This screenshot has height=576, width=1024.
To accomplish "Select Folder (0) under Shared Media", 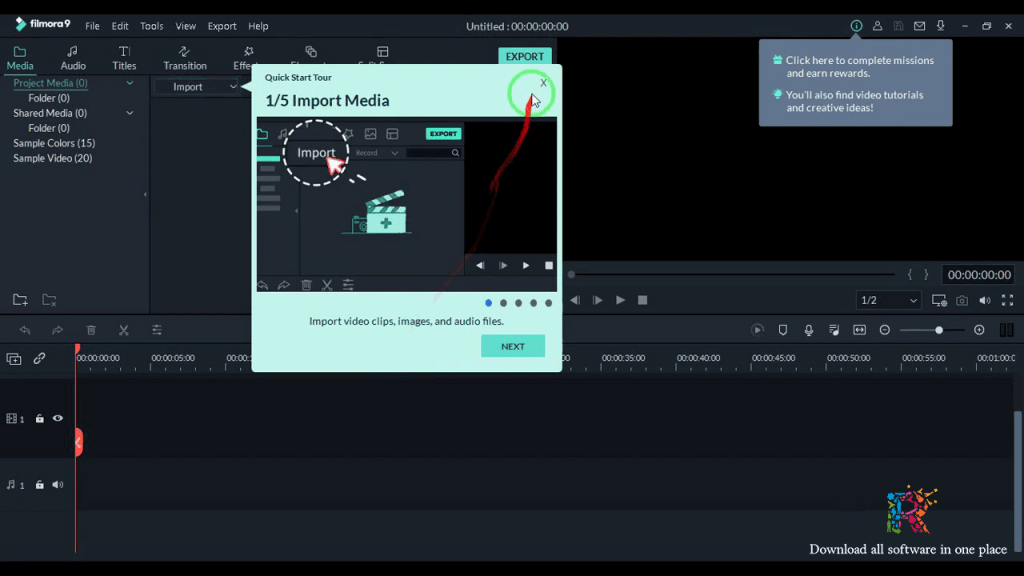I will [x=49, y=128].
